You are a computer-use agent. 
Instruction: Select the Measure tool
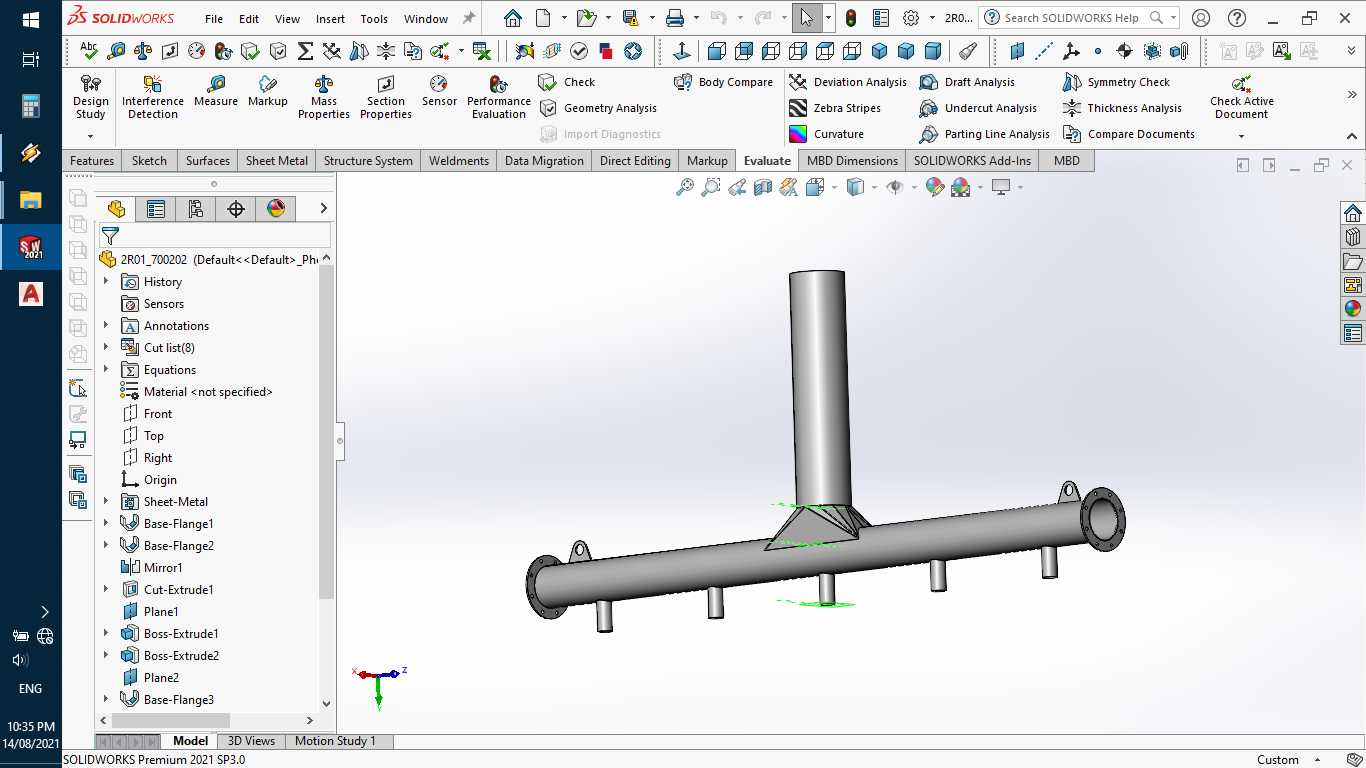[x=216, y=91]
